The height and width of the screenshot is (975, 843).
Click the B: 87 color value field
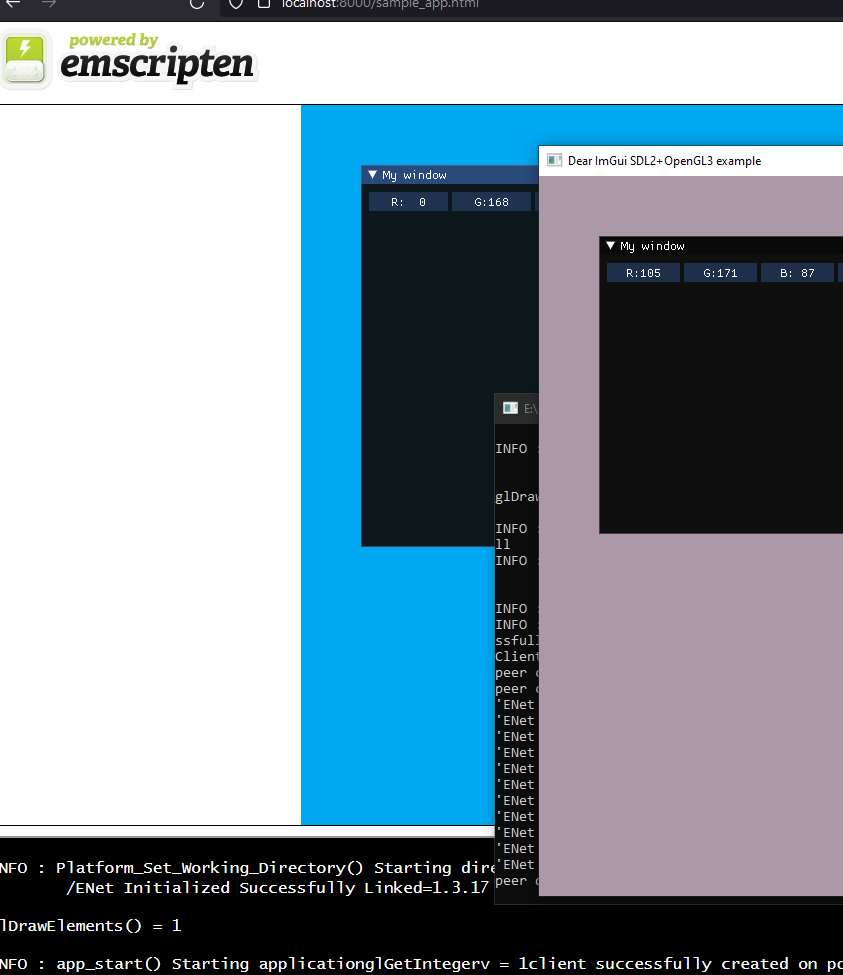click(x=797, y=272)
